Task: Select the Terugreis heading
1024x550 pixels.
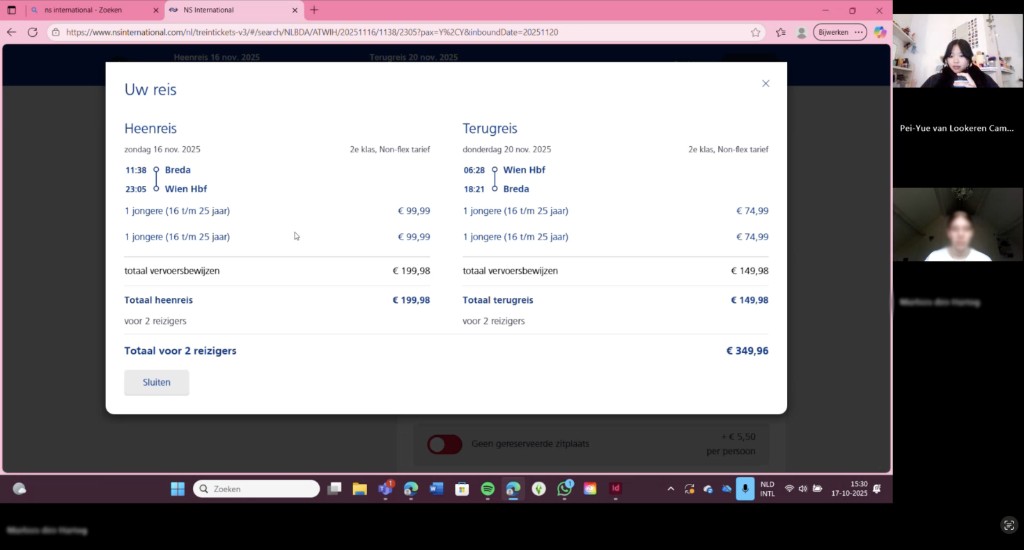Action: [x=490, y=129]
